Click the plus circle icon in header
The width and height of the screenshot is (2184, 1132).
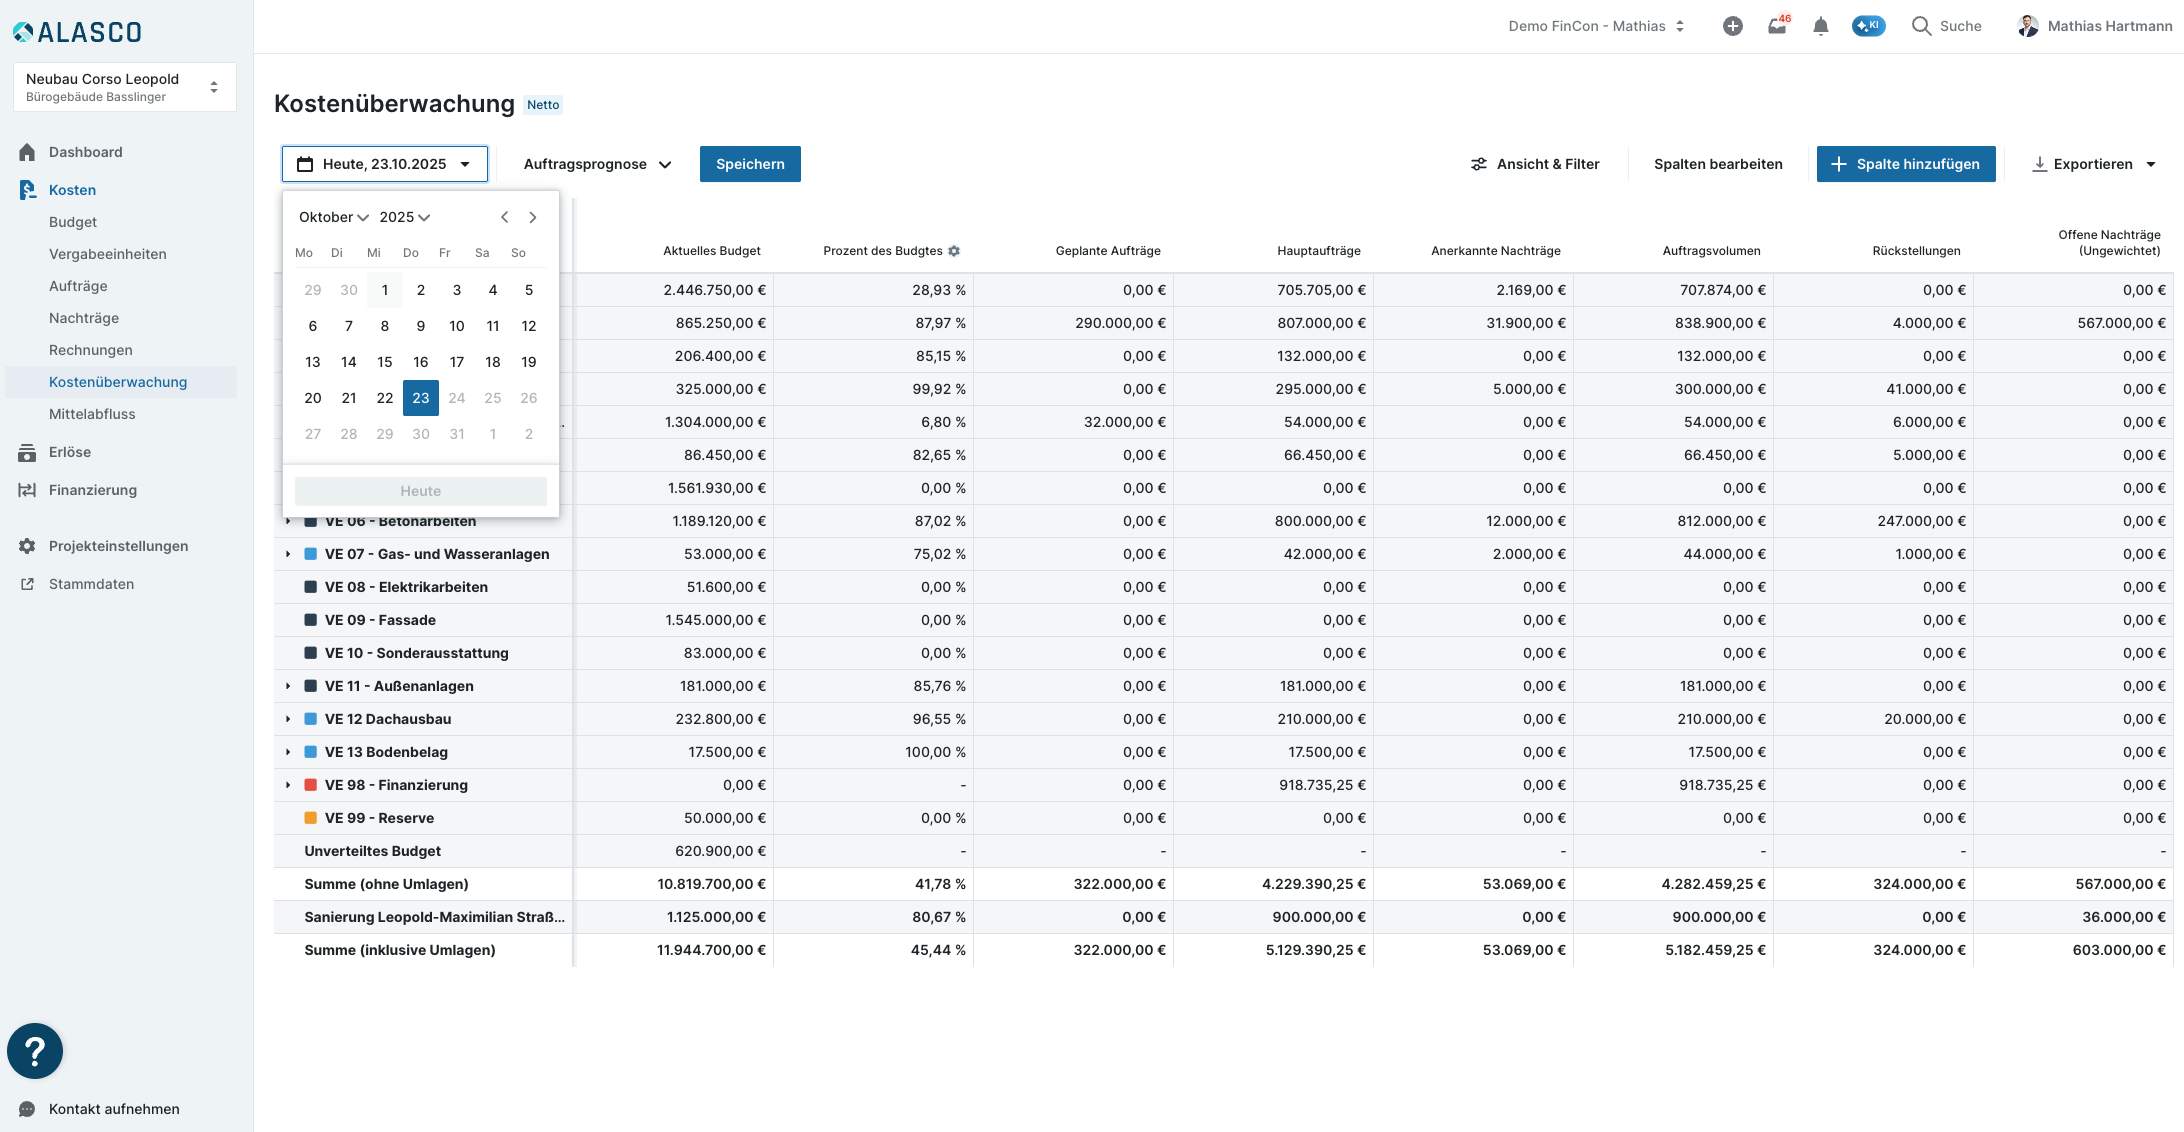[x=1733, y=27]
